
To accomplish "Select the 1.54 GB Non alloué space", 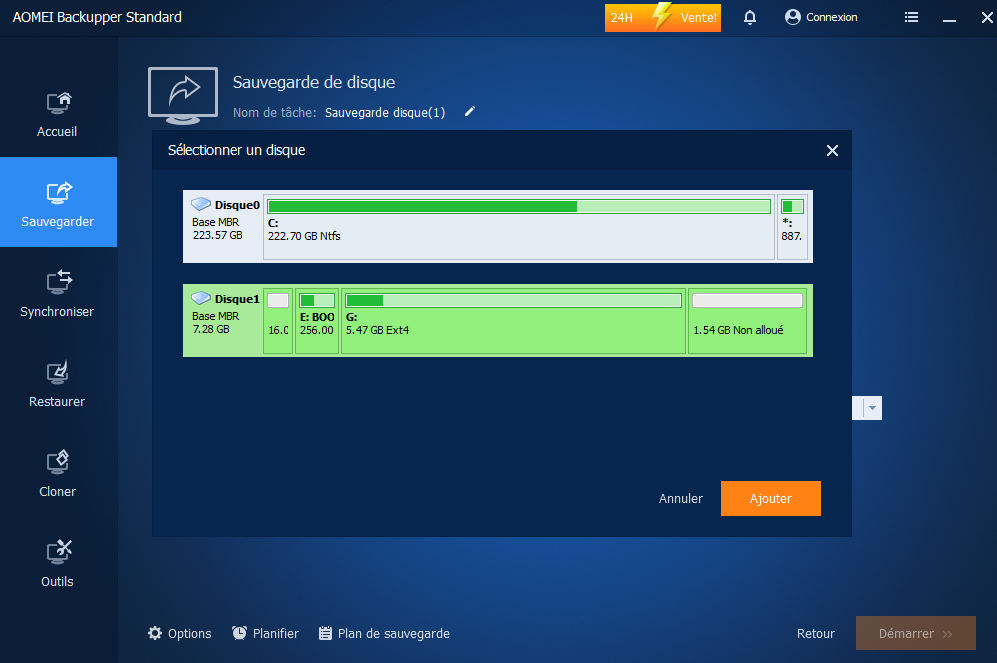I will (x=747, y=321).
